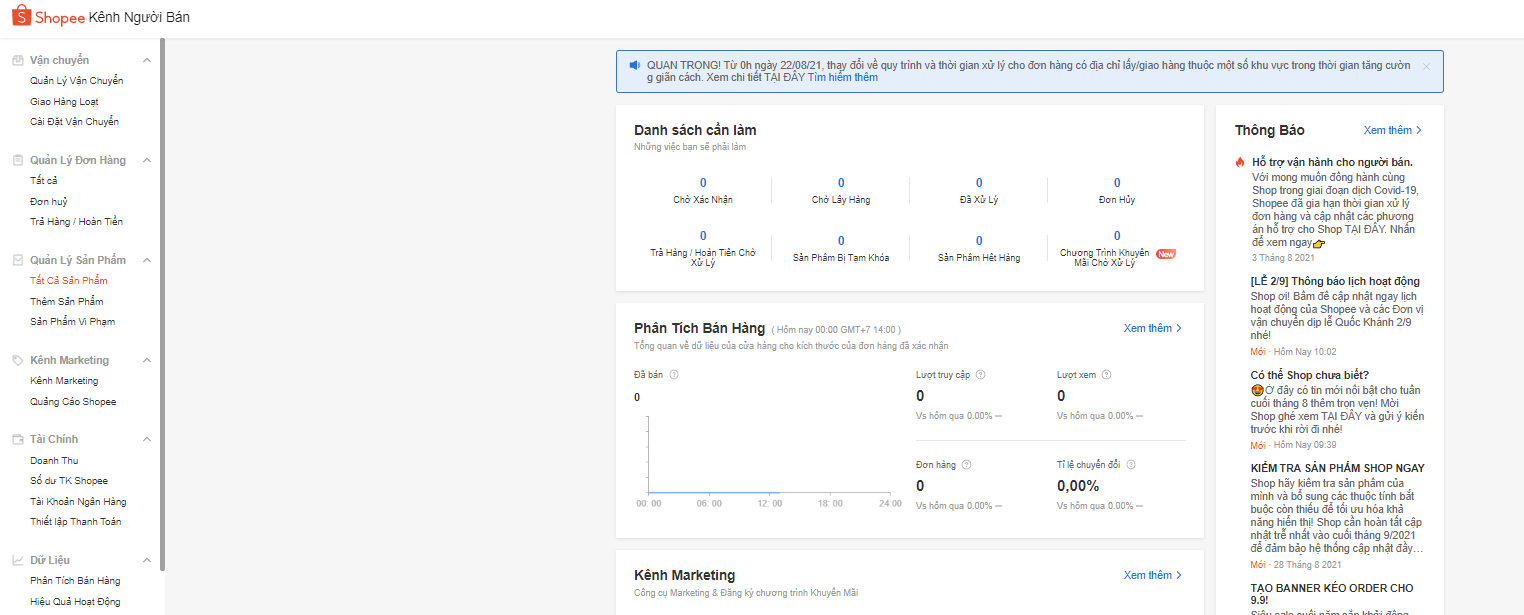Screen dimensions: 1524x615
Task: Open Chờ Xác Nhận order count
Action: click(x=703, y=183)
